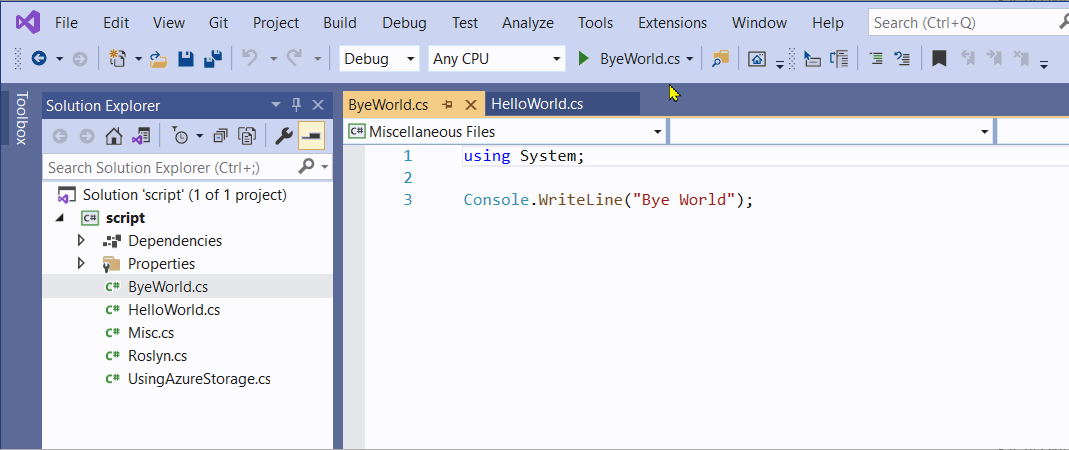
Task: Start debugging with green play button
Action: 583,59
